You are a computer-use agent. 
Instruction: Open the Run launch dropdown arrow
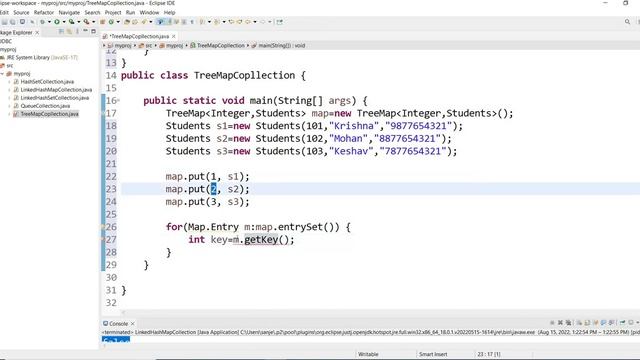point(64,22)
